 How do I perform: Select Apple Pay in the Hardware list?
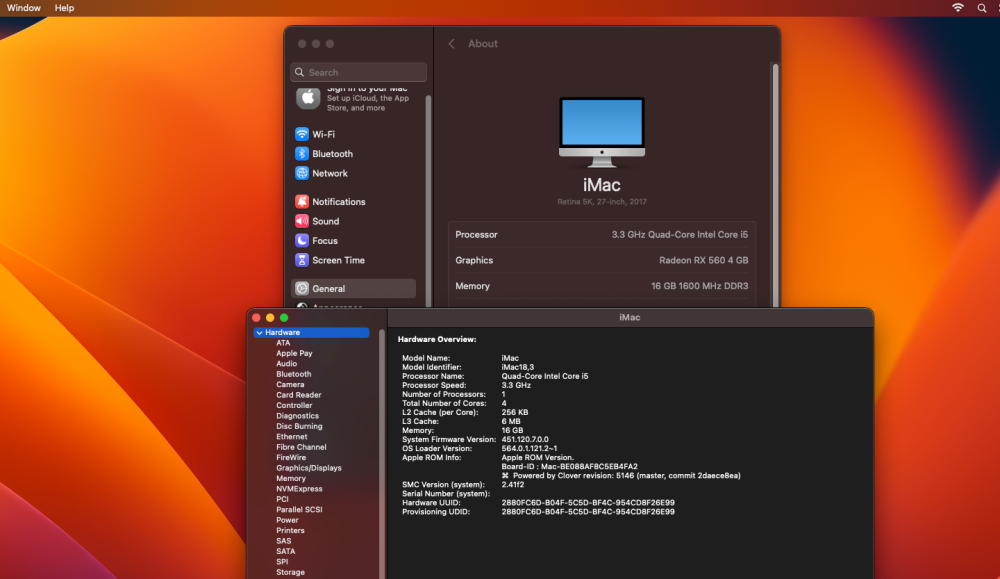click(x=294, y=353)
